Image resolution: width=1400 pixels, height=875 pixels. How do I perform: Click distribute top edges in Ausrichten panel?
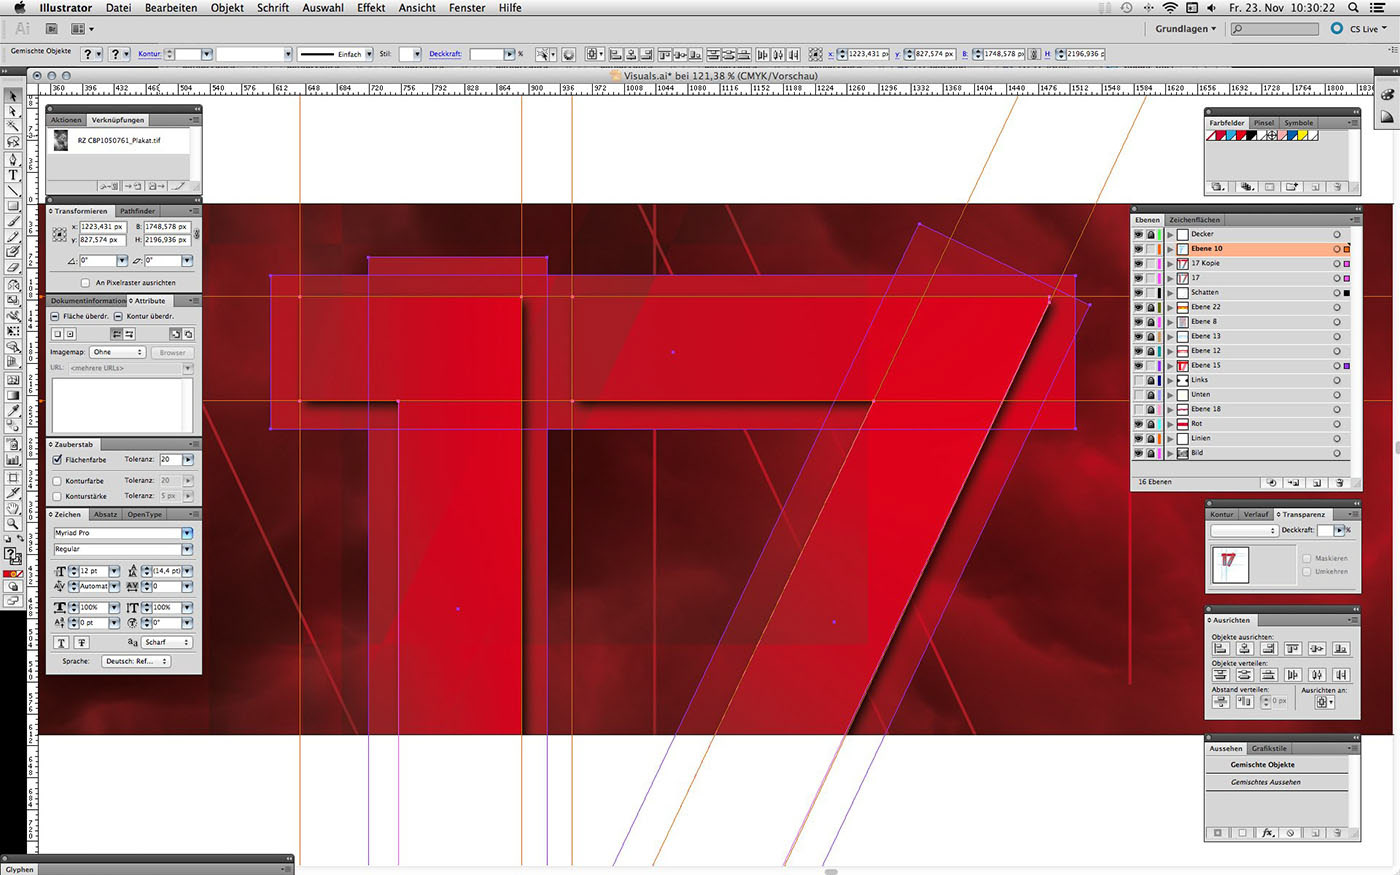point(1221,675)
